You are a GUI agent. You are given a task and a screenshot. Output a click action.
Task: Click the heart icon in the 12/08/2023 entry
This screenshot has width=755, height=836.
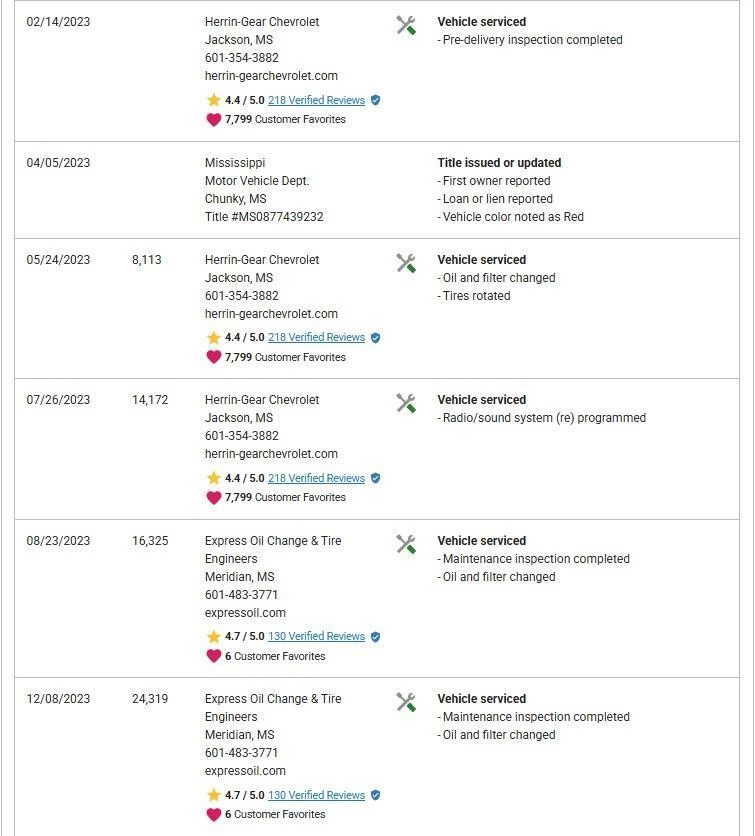[213, 814]
